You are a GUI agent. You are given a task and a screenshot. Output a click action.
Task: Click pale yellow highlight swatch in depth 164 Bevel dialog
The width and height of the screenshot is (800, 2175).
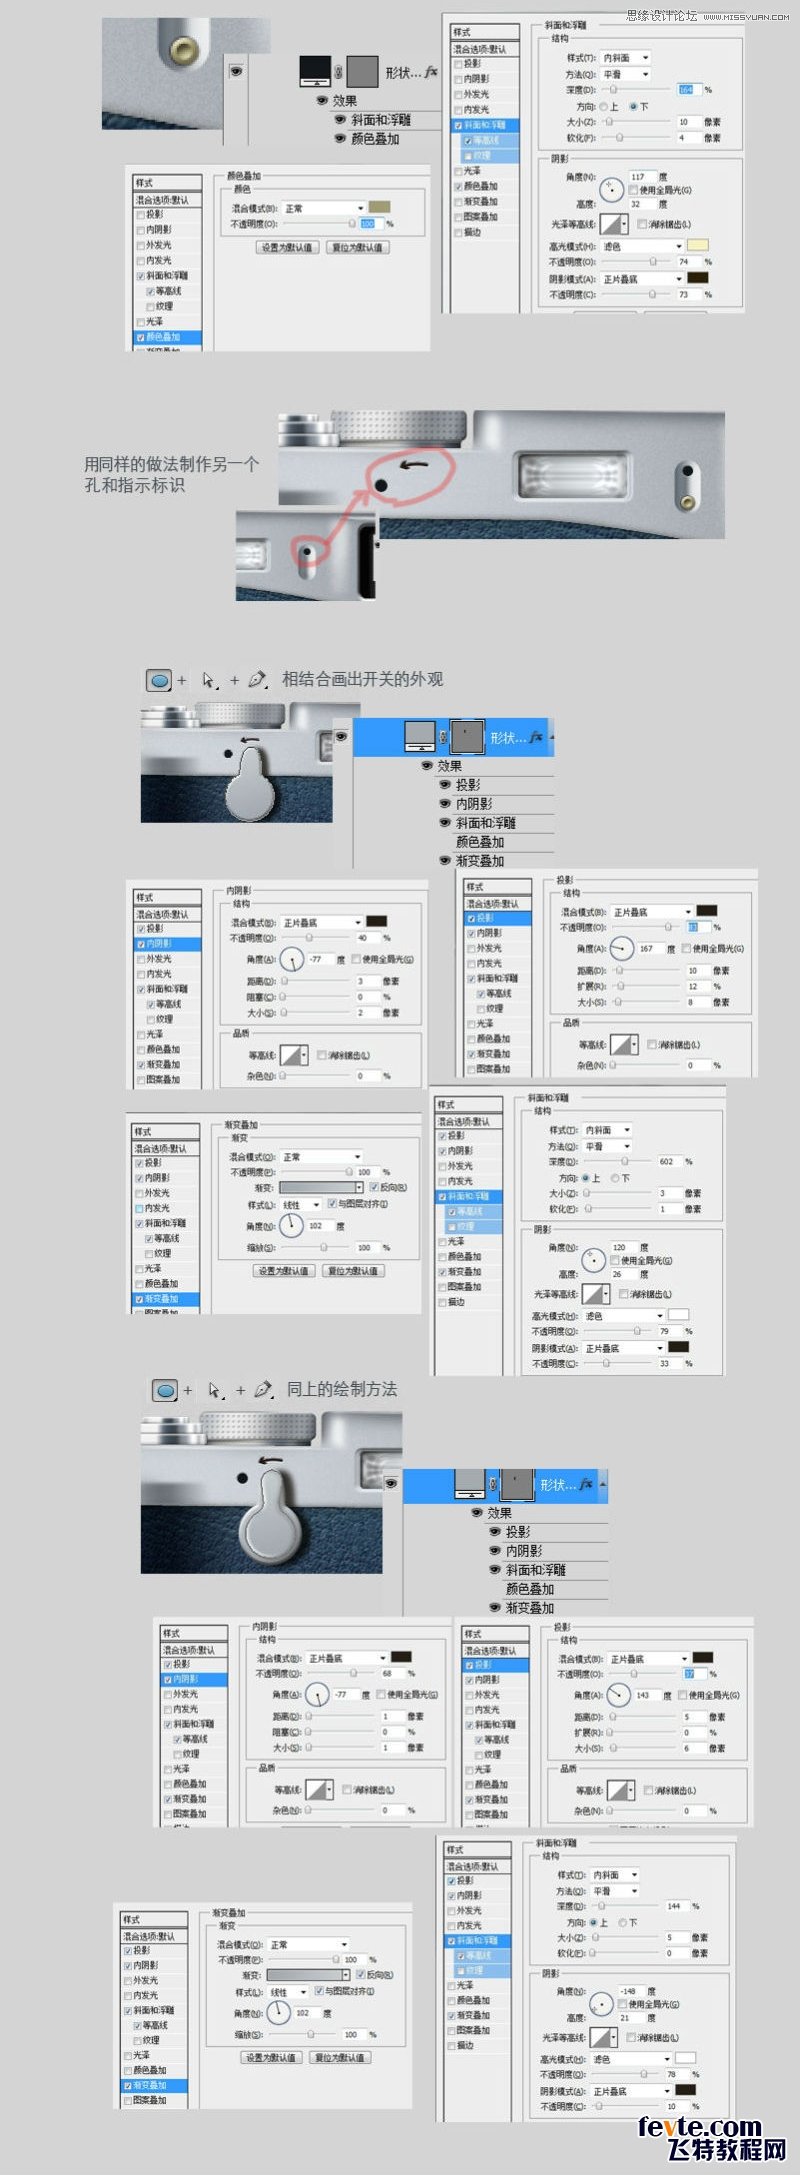tap(698, 246)
